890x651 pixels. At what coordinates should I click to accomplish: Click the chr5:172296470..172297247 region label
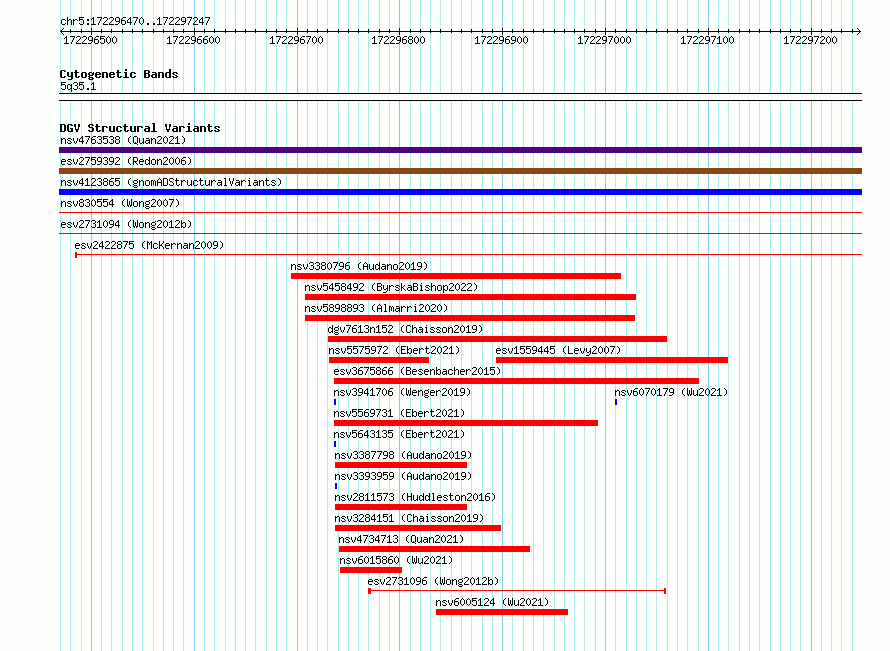(135, 21)
